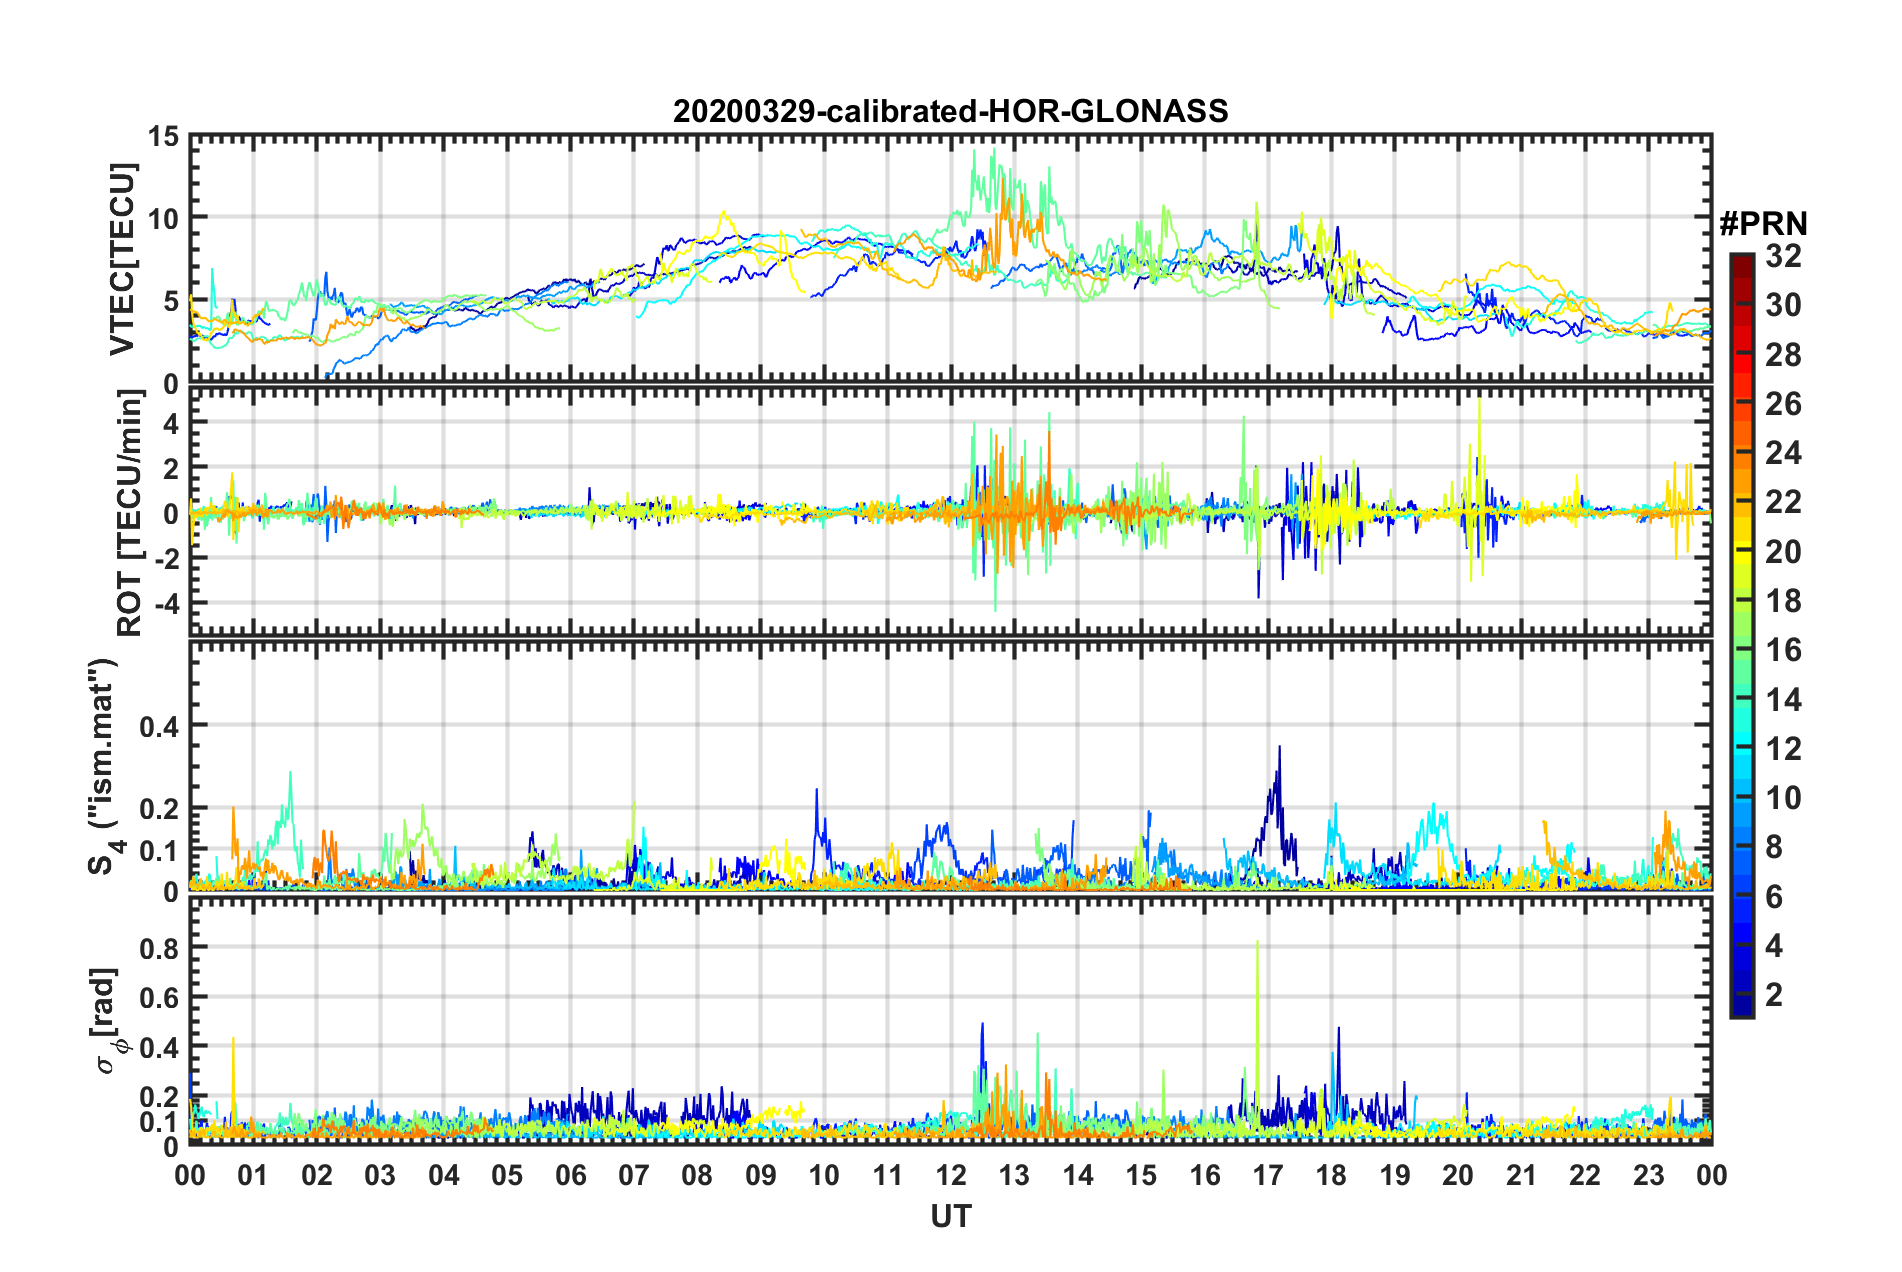
Task: Click x-axis tick label 12
Action: [x=950, y=1175]
